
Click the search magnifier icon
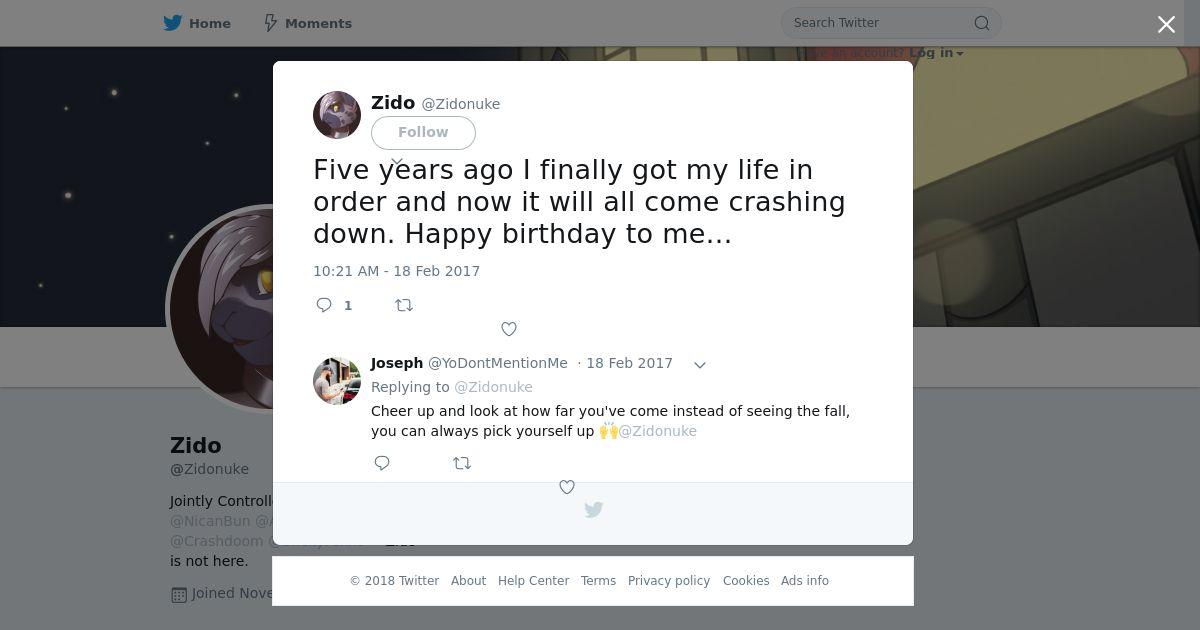click(x=982, y=23)
